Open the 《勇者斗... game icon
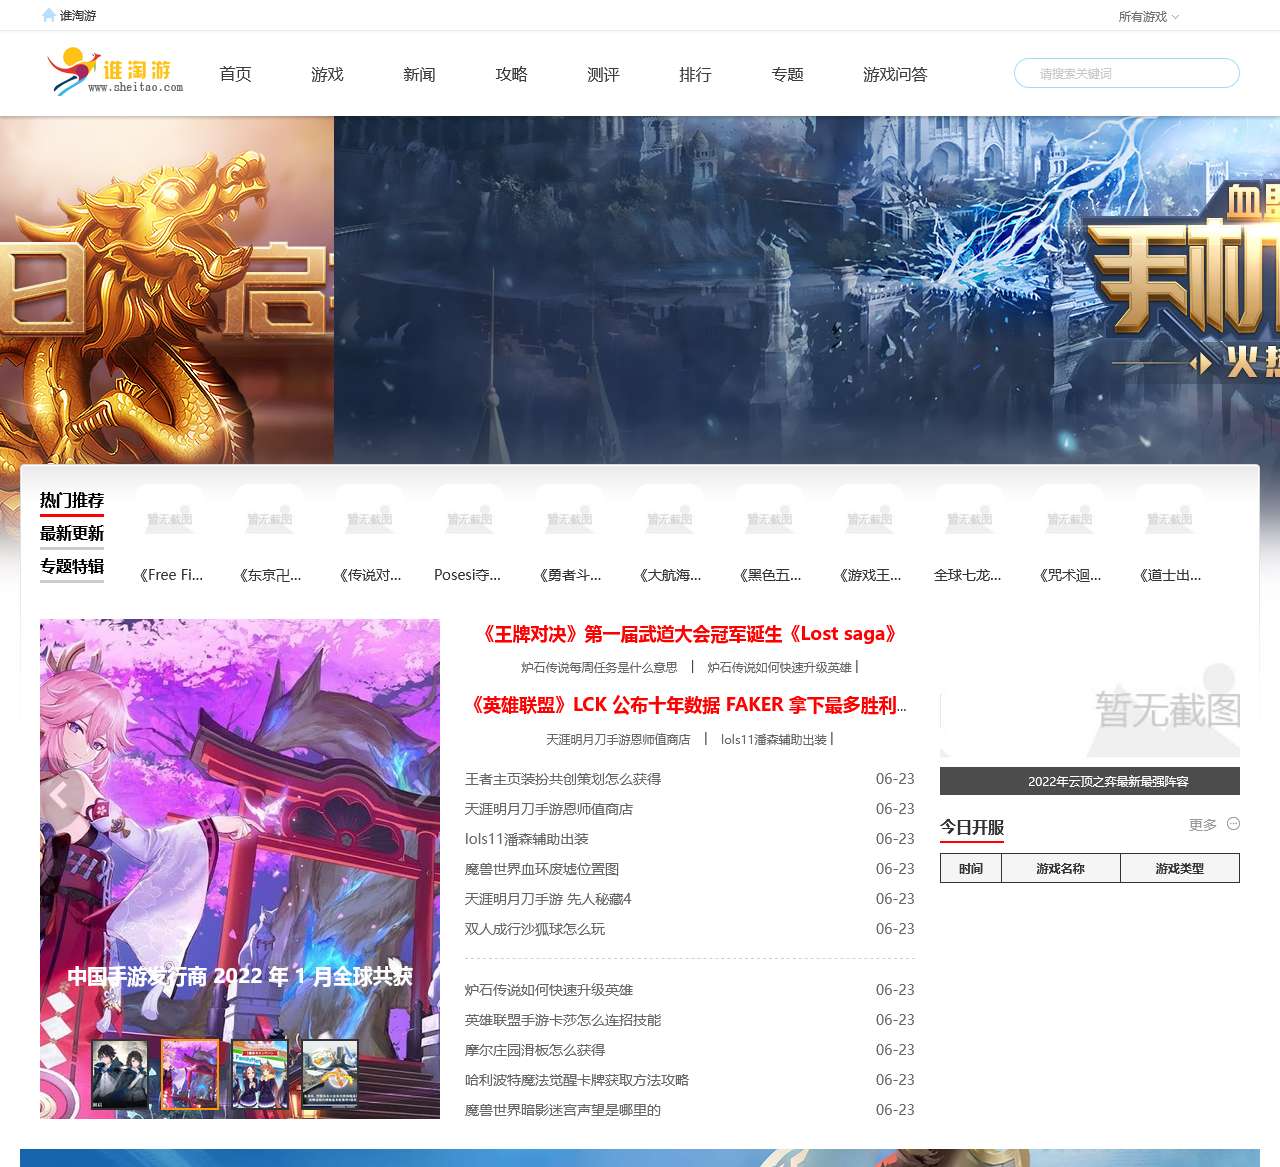1280x1167 pixels. pos(570,518)
